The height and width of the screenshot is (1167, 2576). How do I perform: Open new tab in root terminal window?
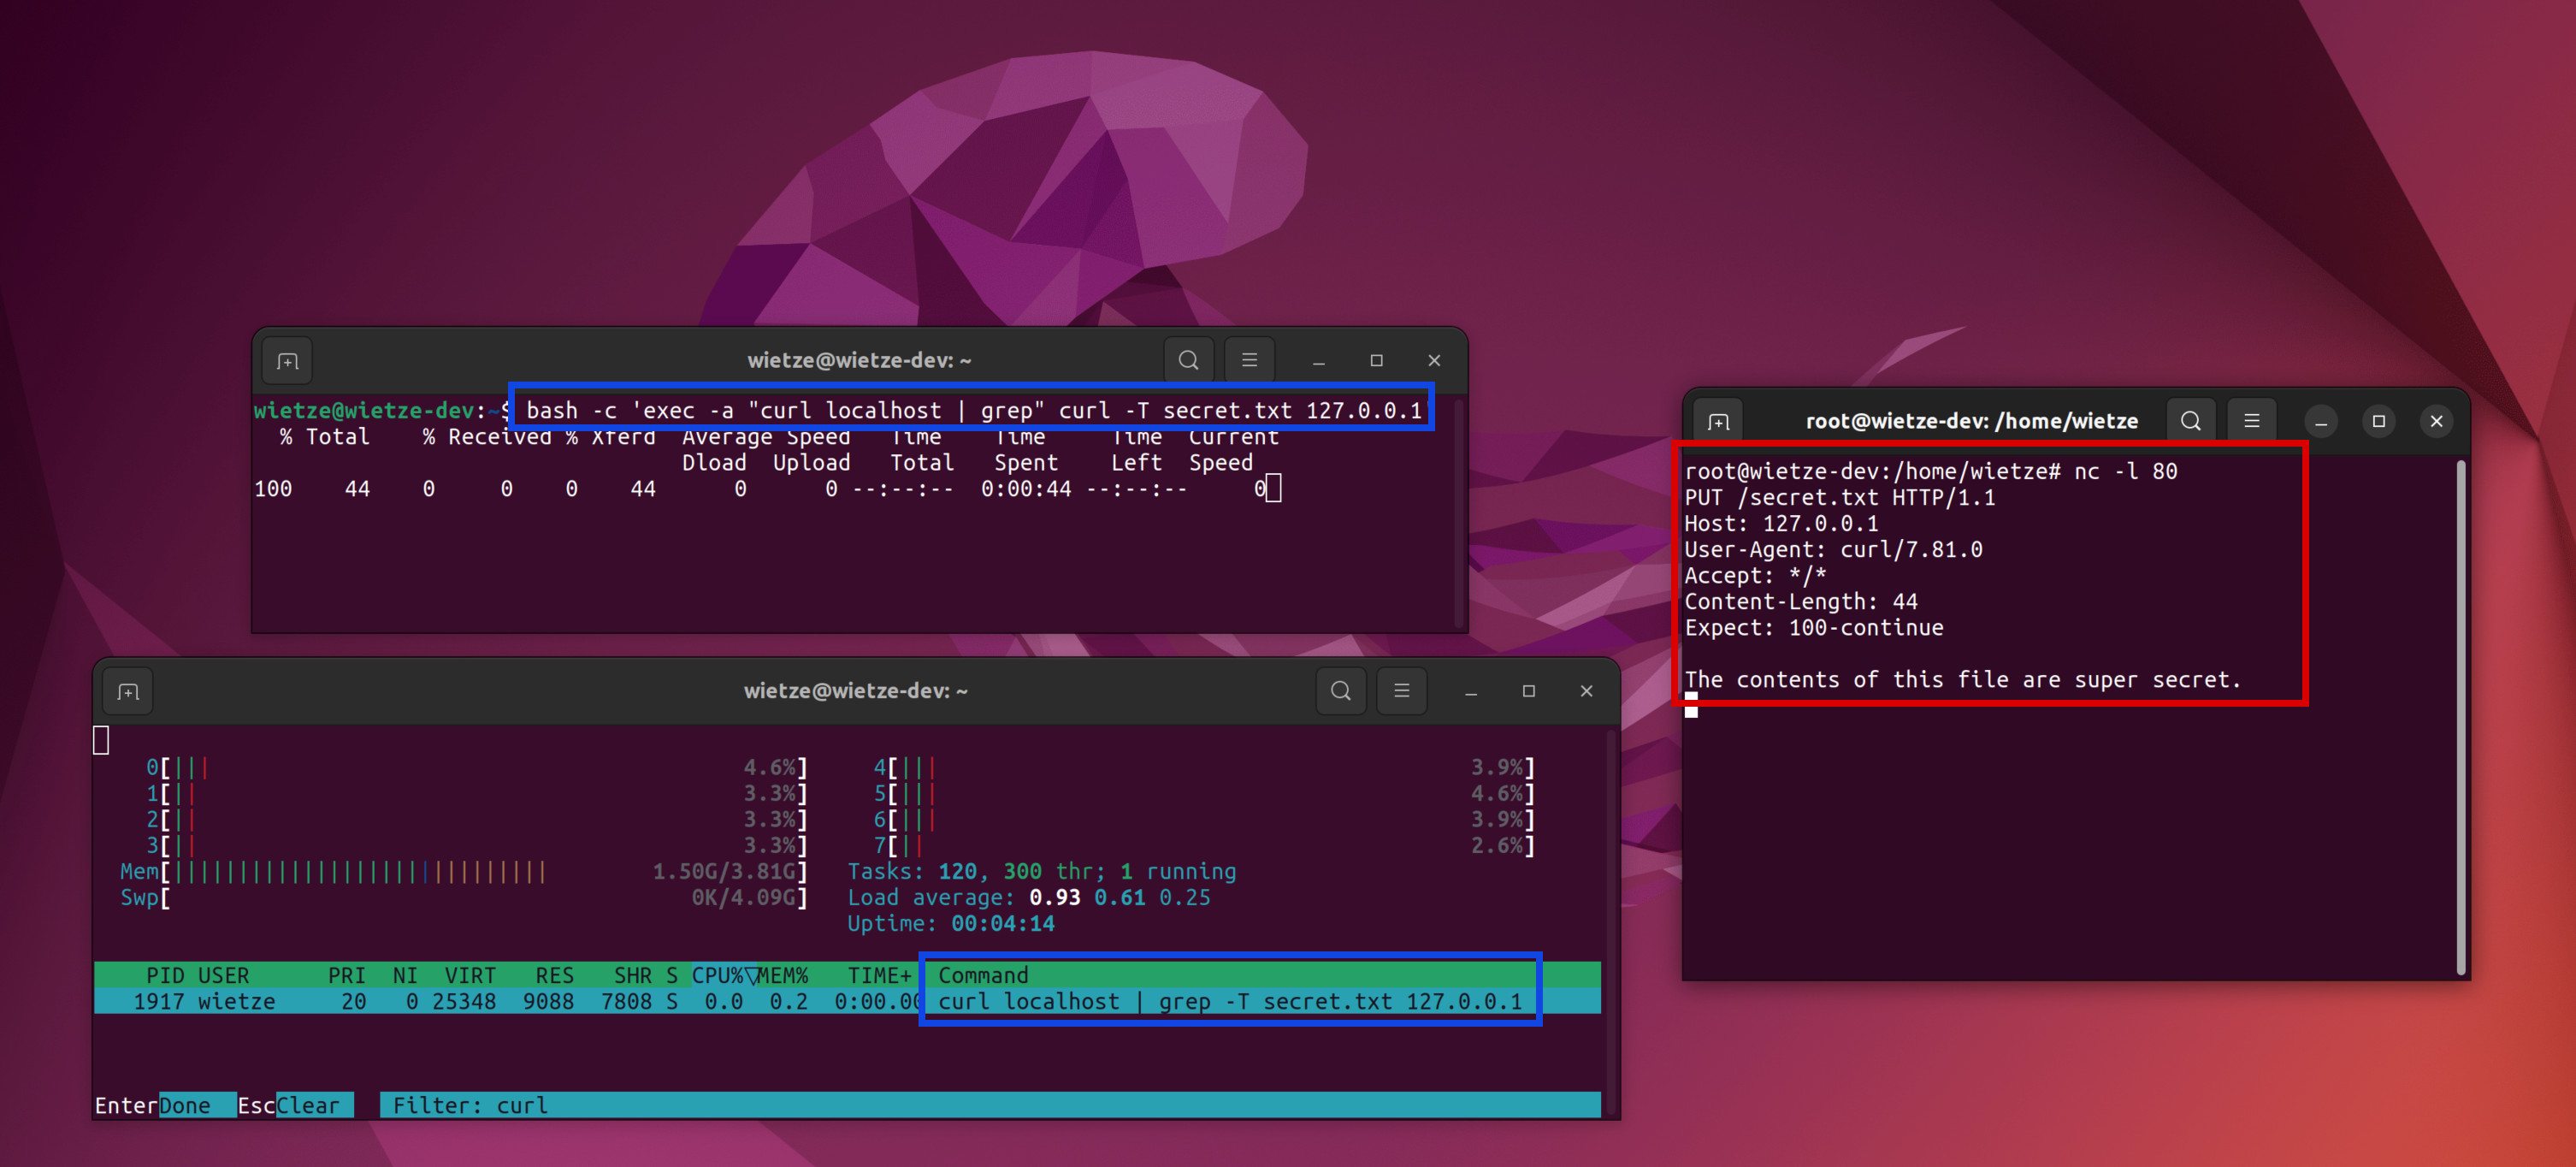[x=1718, y=422]
